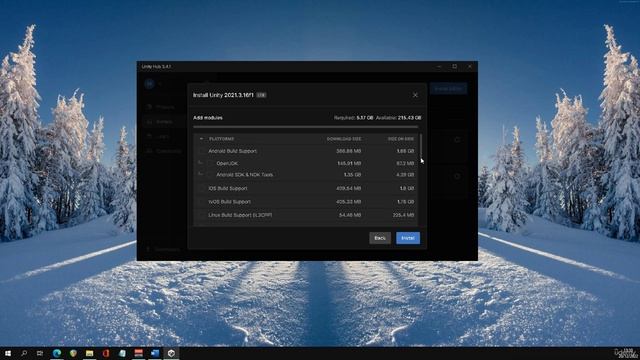
Task: Open Task View on the taskbar
Action: (40, 353)
